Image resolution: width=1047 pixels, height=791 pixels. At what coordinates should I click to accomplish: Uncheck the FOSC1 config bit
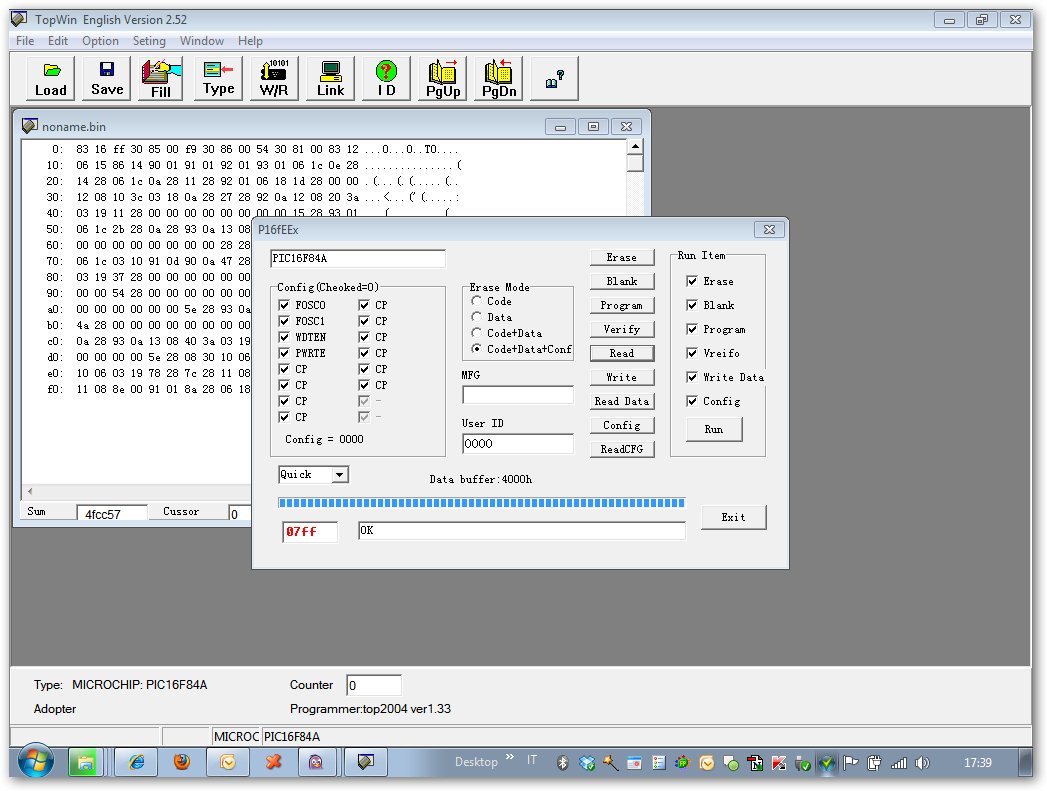284,321
